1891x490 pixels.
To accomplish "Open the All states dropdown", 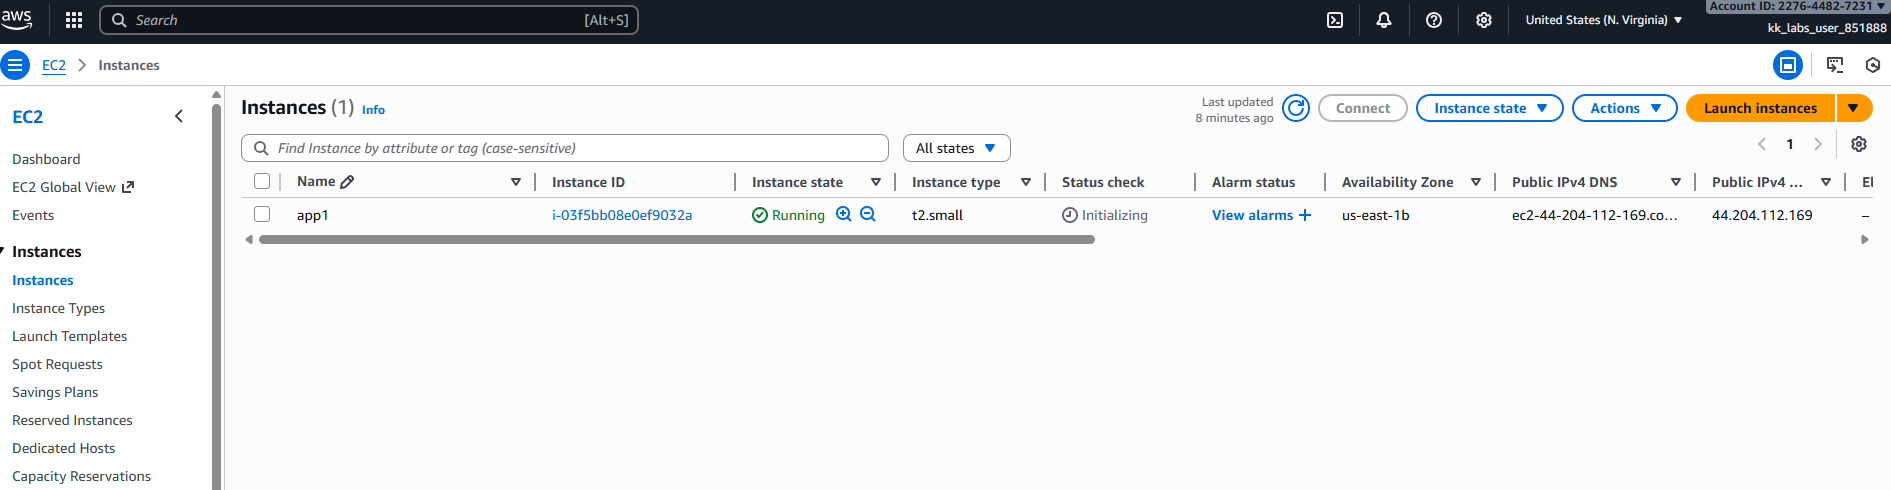I will 956,148.
